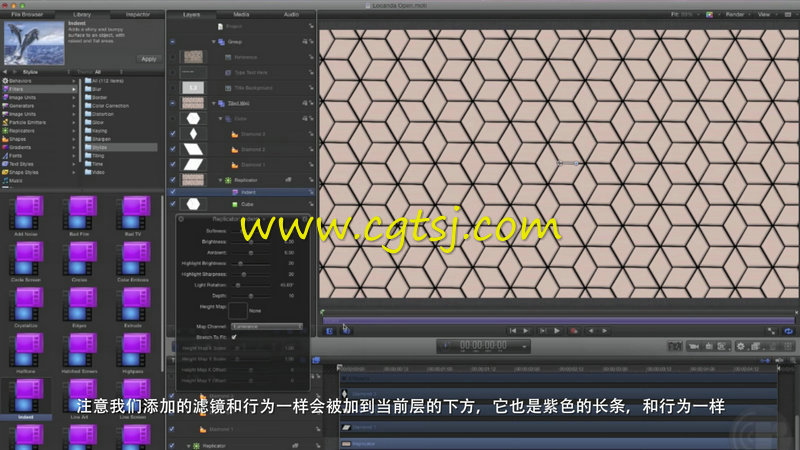Open the Map Channel dropdown in HUD
The image size is (800, 450).
point(267,326)
